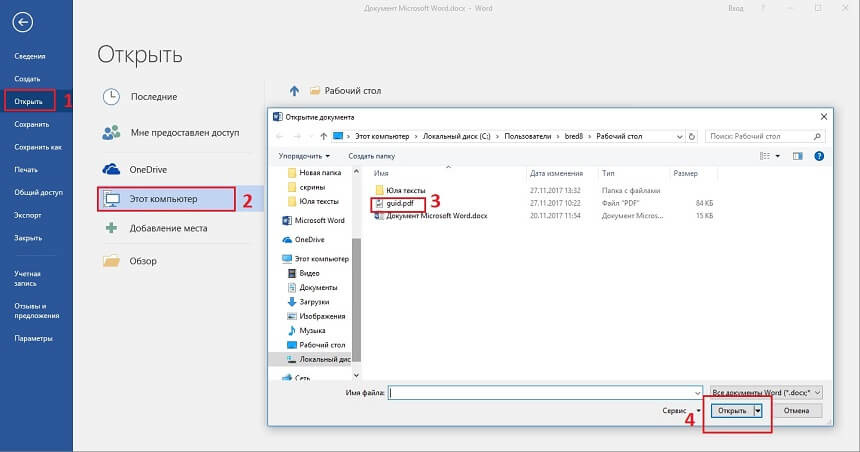Select OneDrive cloud icon in Open page

(x=112, y=169)
